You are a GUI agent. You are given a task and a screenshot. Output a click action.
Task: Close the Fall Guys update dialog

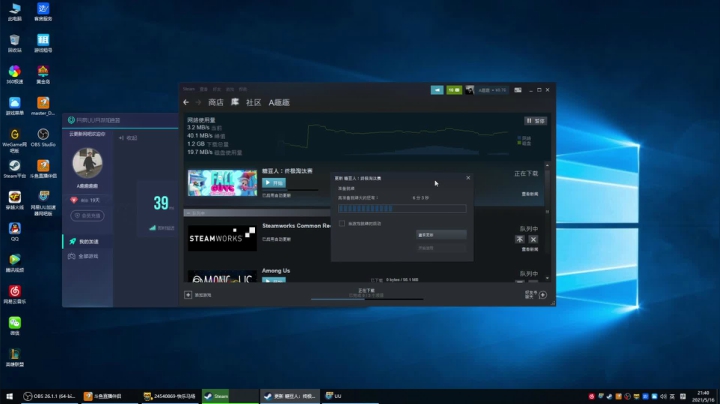tap(468, 178)
